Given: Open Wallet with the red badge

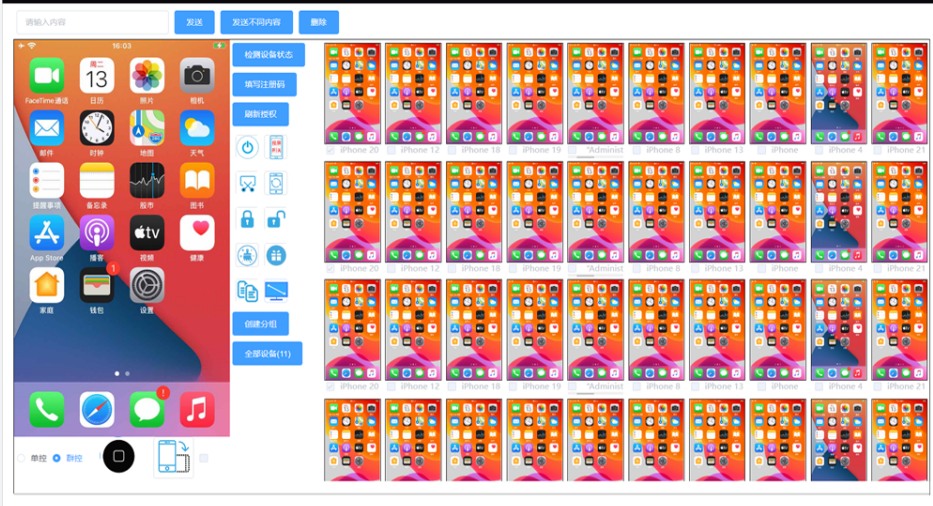Looking at the screenshot, I should [97, 285].
